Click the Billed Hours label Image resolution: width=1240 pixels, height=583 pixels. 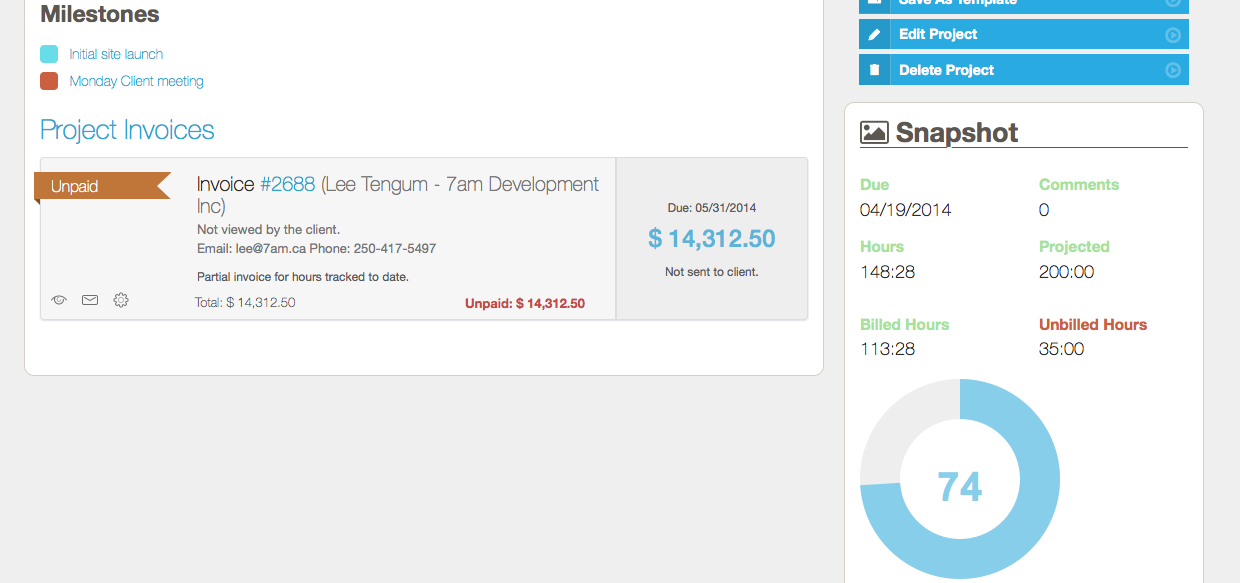(x=904, y=324)
